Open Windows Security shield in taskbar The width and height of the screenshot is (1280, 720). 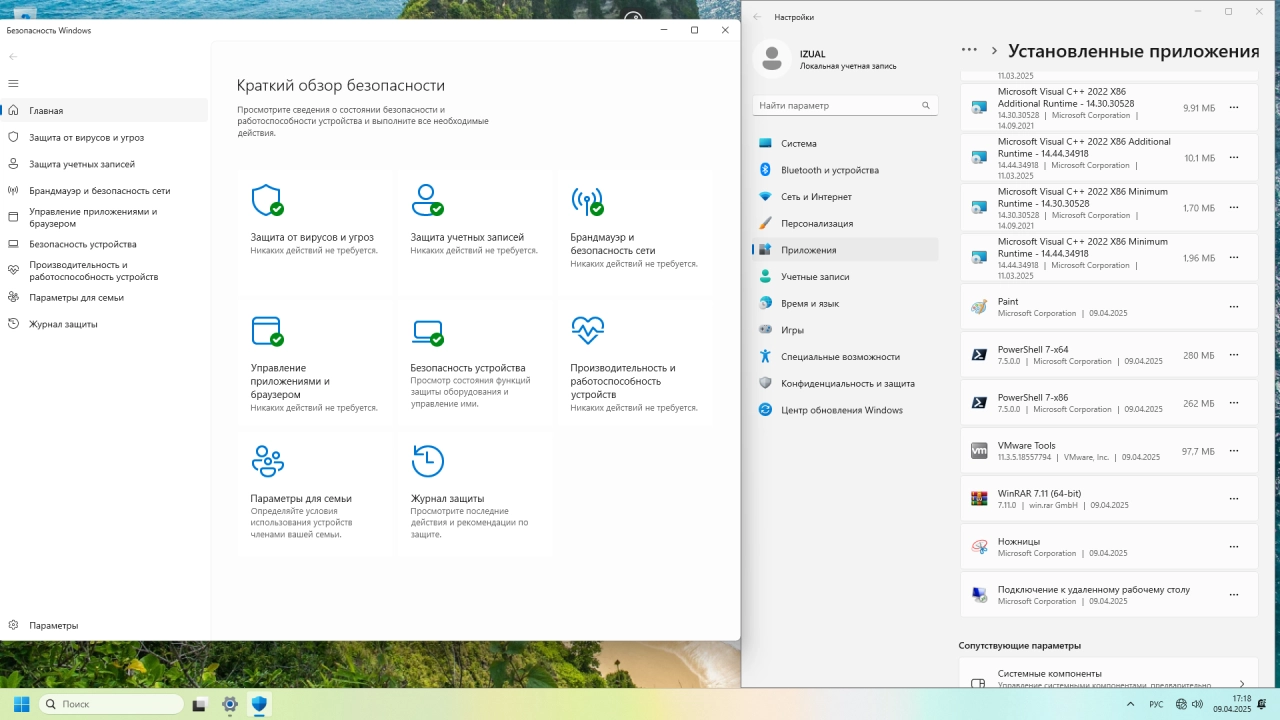pyautogui.click(x=260, y=704)
